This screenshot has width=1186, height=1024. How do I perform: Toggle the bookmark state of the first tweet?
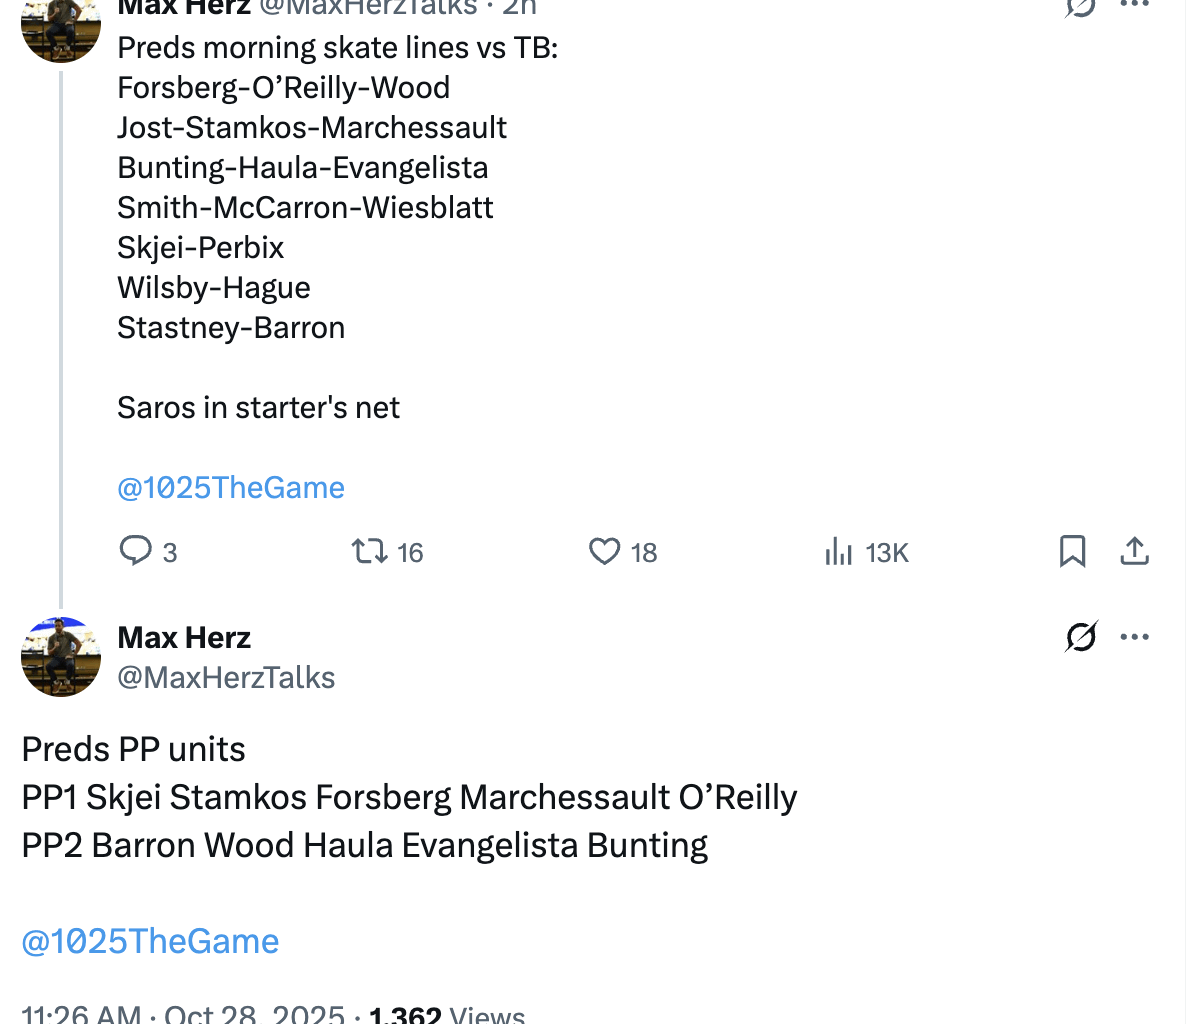(x=1073, y=551)
